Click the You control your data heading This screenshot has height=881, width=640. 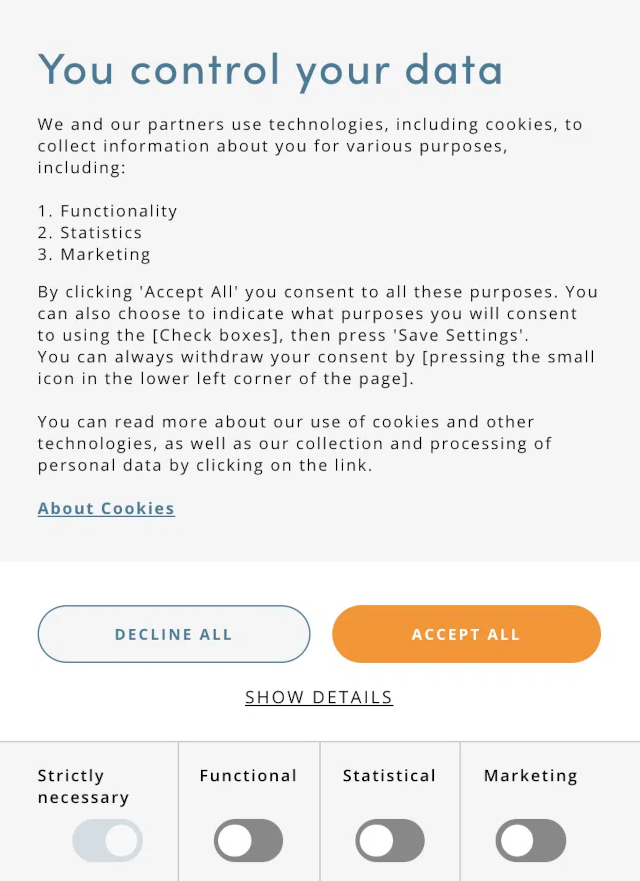tap(270, 70)
